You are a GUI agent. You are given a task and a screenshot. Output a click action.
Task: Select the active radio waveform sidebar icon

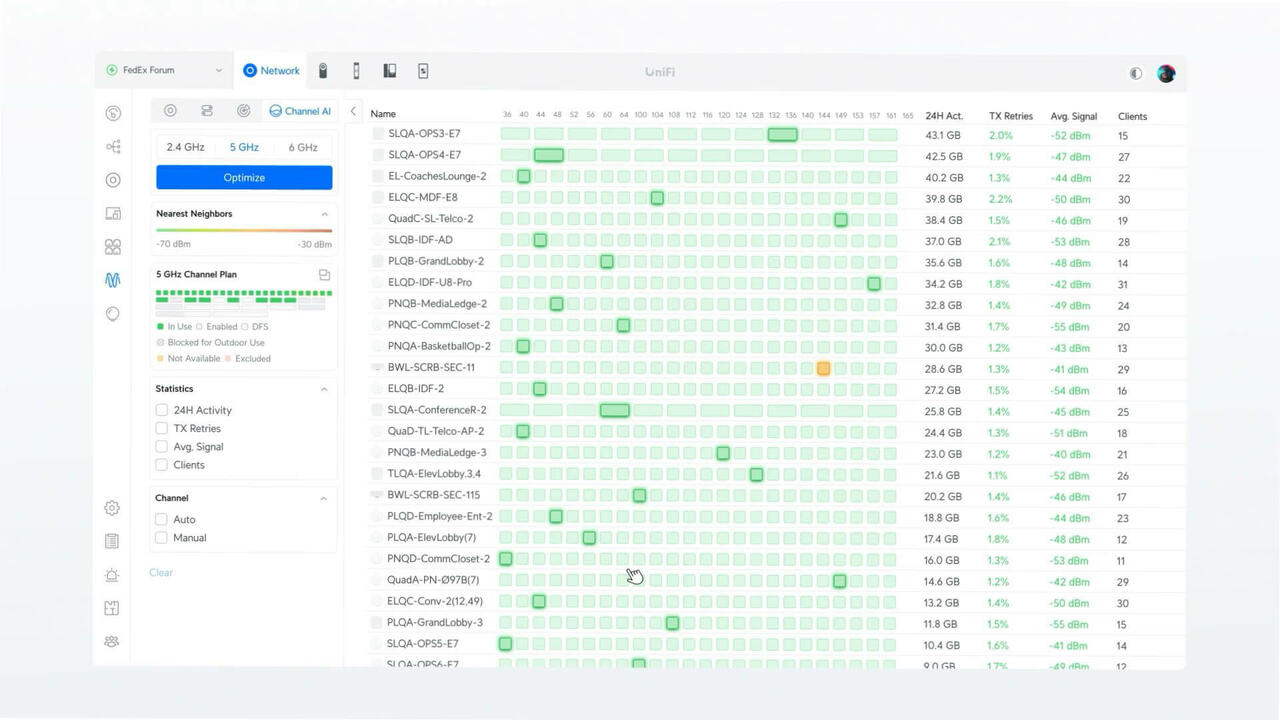click(112, 280)
